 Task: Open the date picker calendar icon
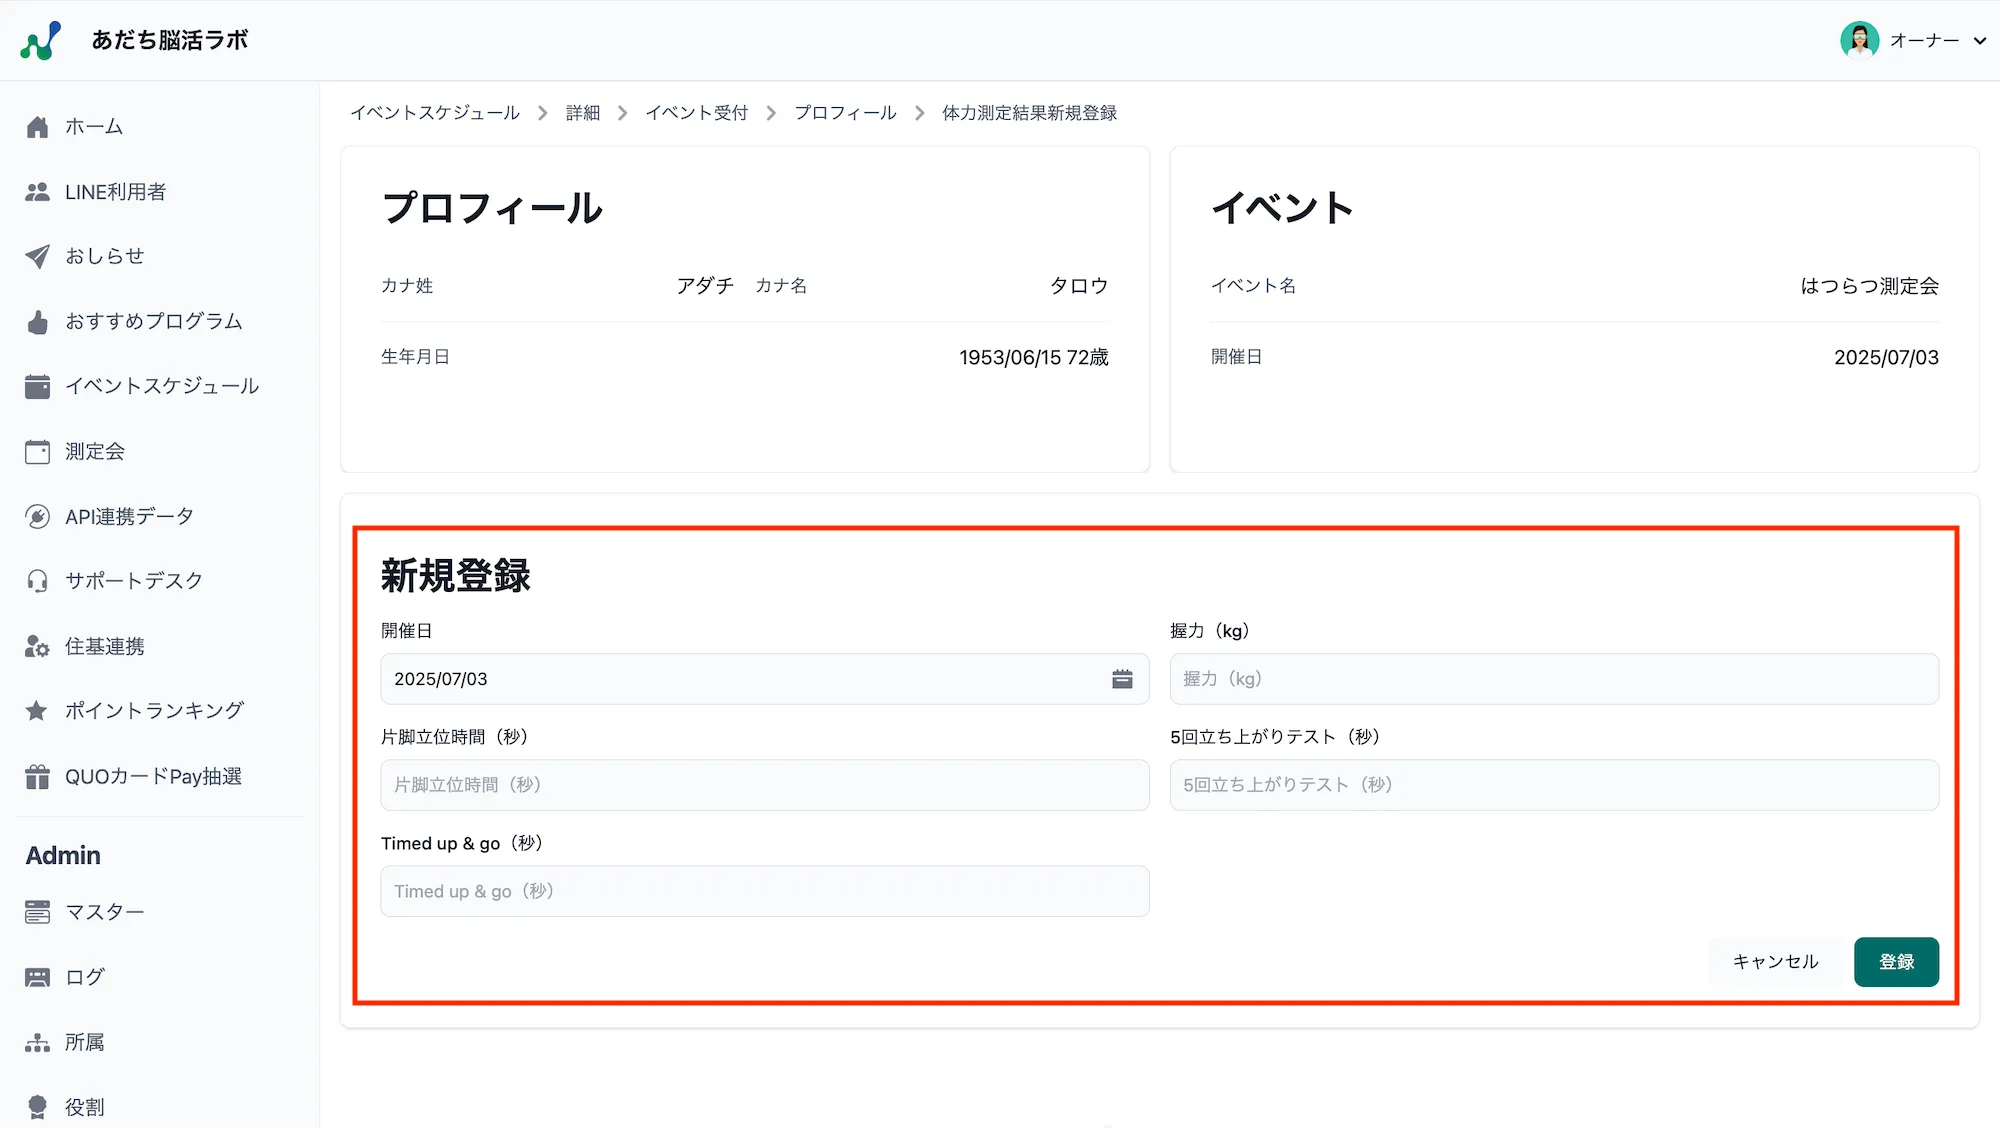(1122, 679)
